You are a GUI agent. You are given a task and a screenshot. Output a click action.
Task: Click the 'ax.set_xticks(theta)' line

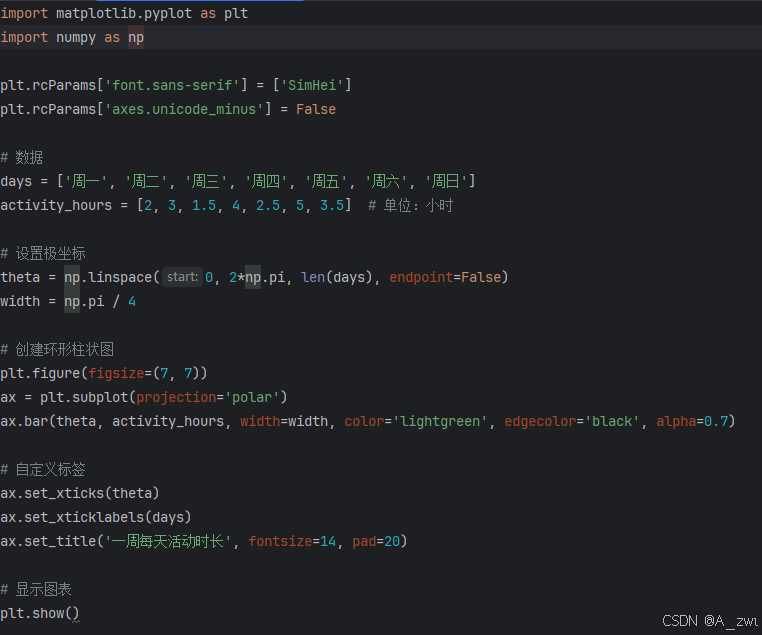[80, 493]
